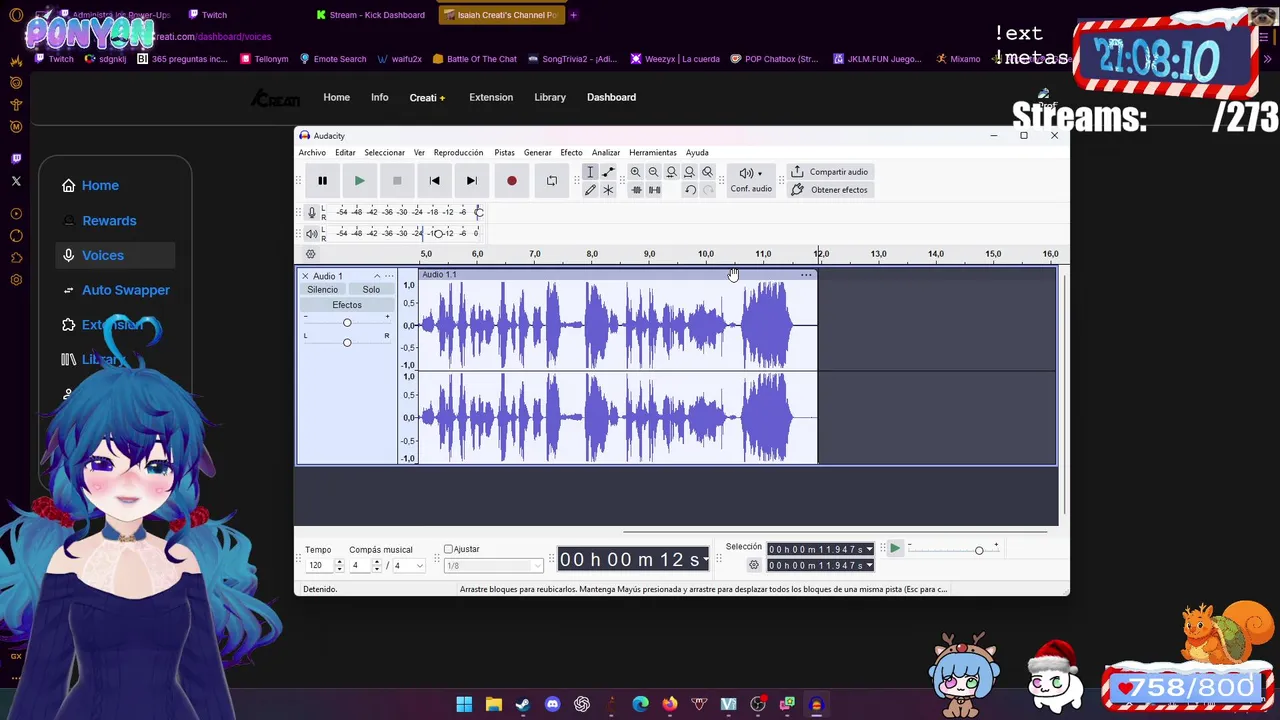Toggle the Loop playback button

click(x=551, y=181)
